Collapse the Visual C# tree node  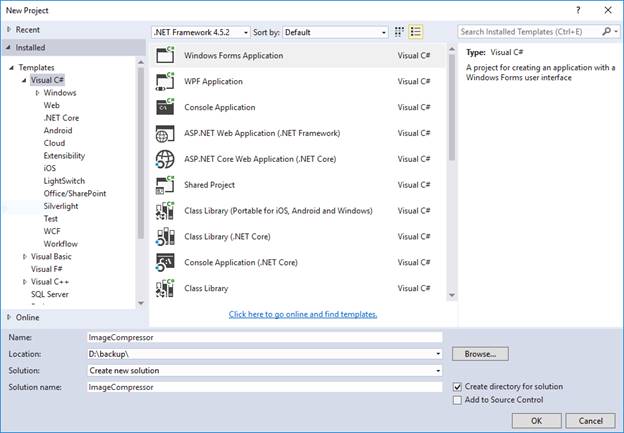pyautogui.click(x=24, y=80)
